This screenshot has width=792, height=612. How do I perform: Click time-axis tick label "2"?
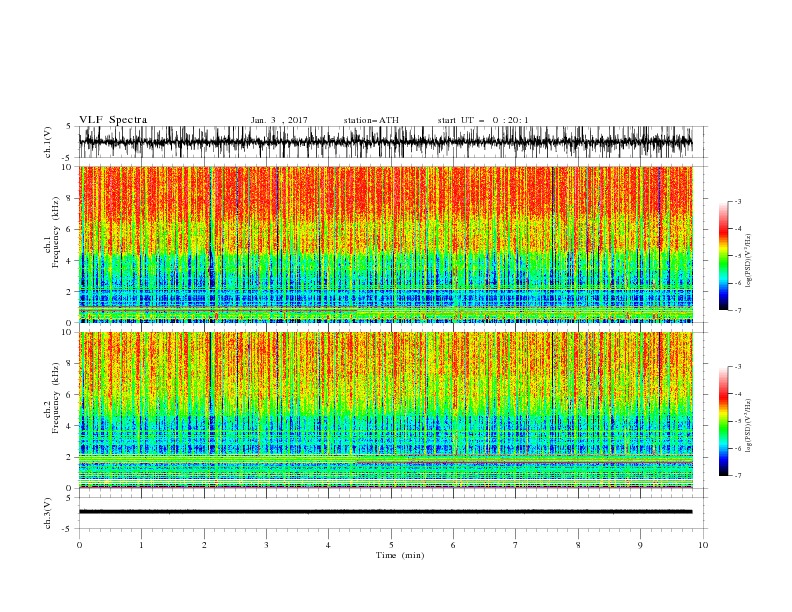tap(204, 545)
